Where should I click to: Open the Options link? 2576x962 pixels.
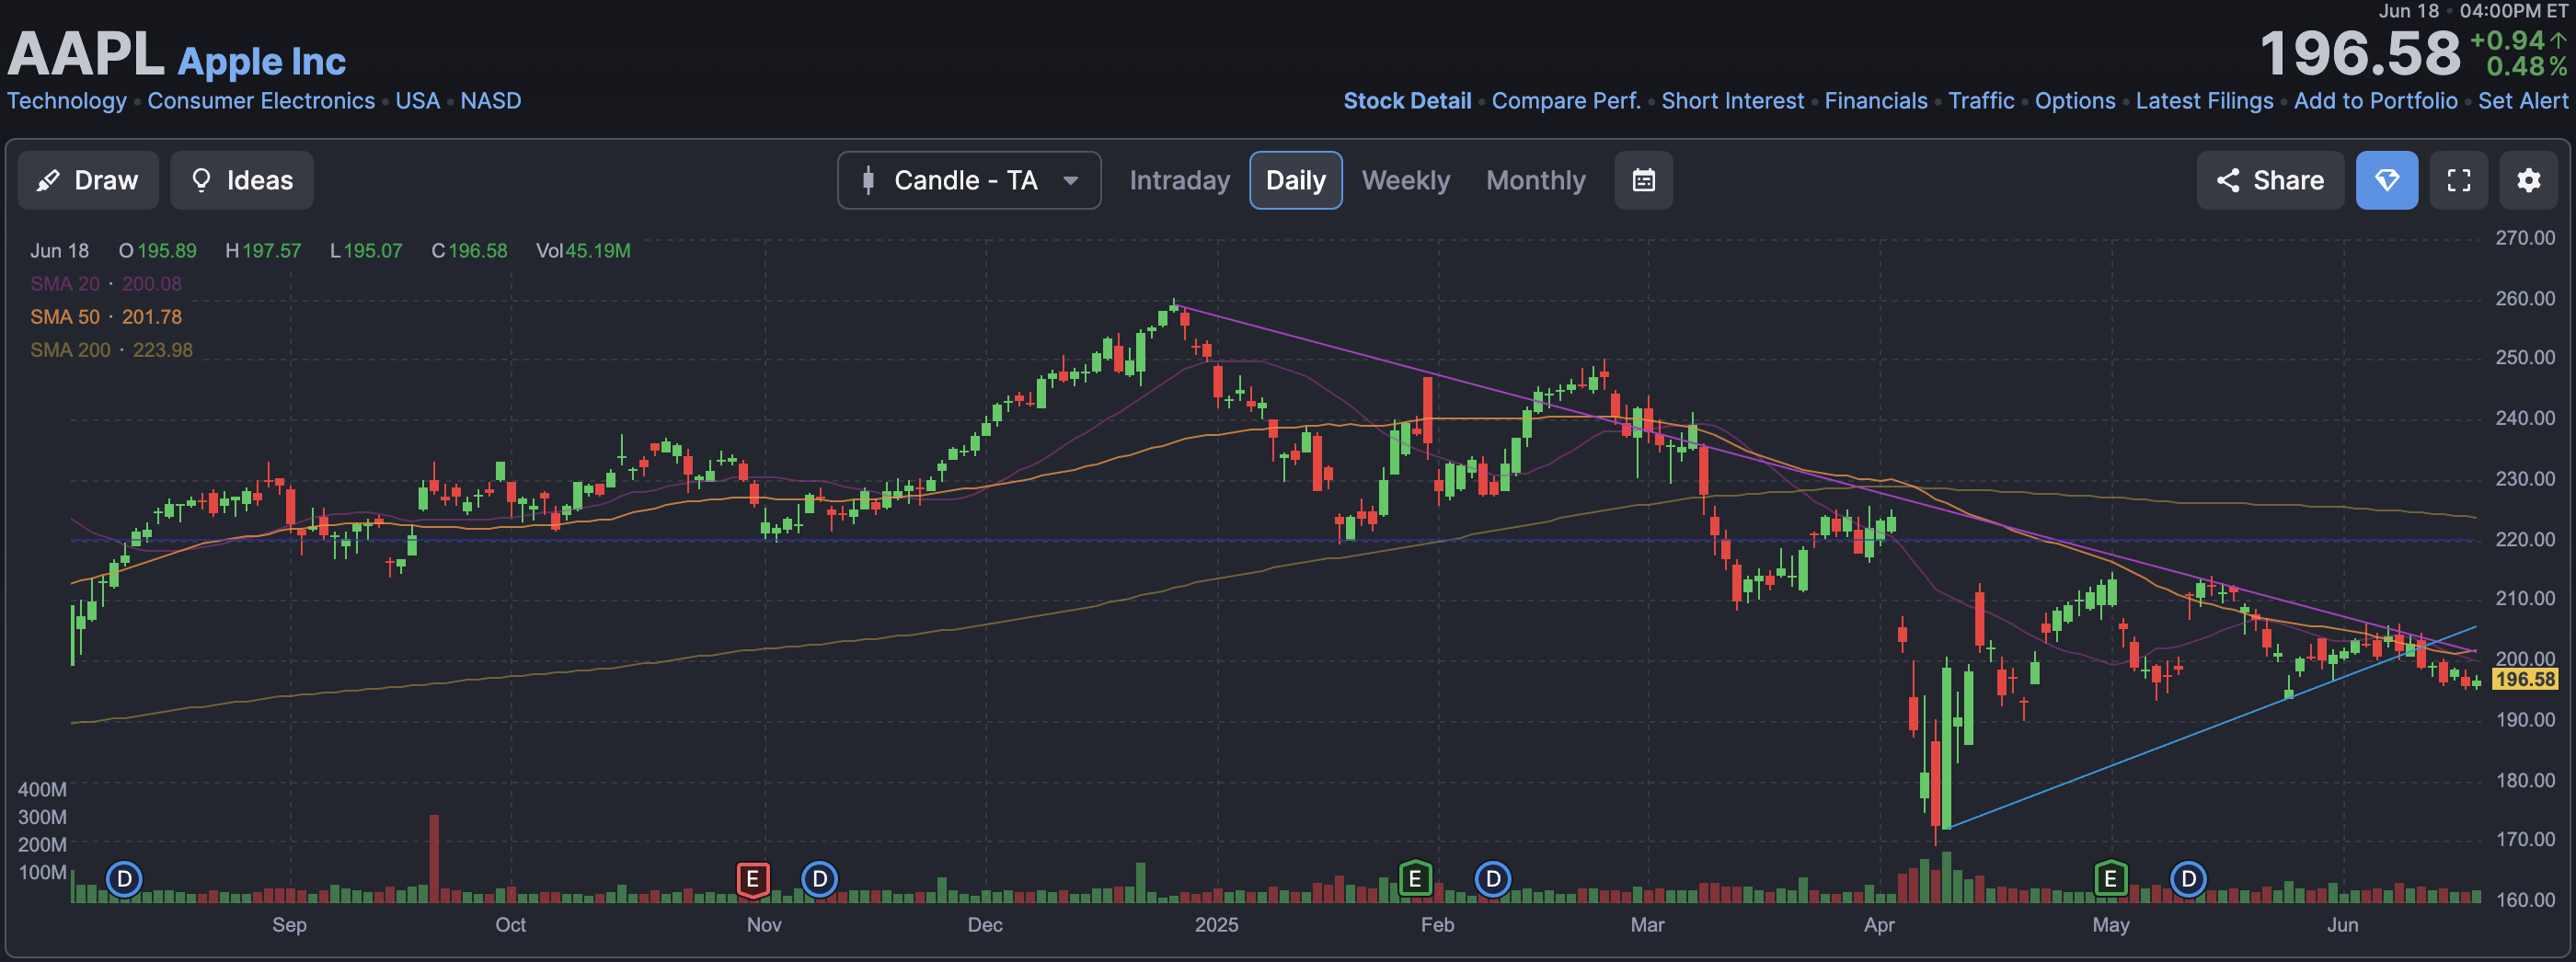tap(2075, 101)
